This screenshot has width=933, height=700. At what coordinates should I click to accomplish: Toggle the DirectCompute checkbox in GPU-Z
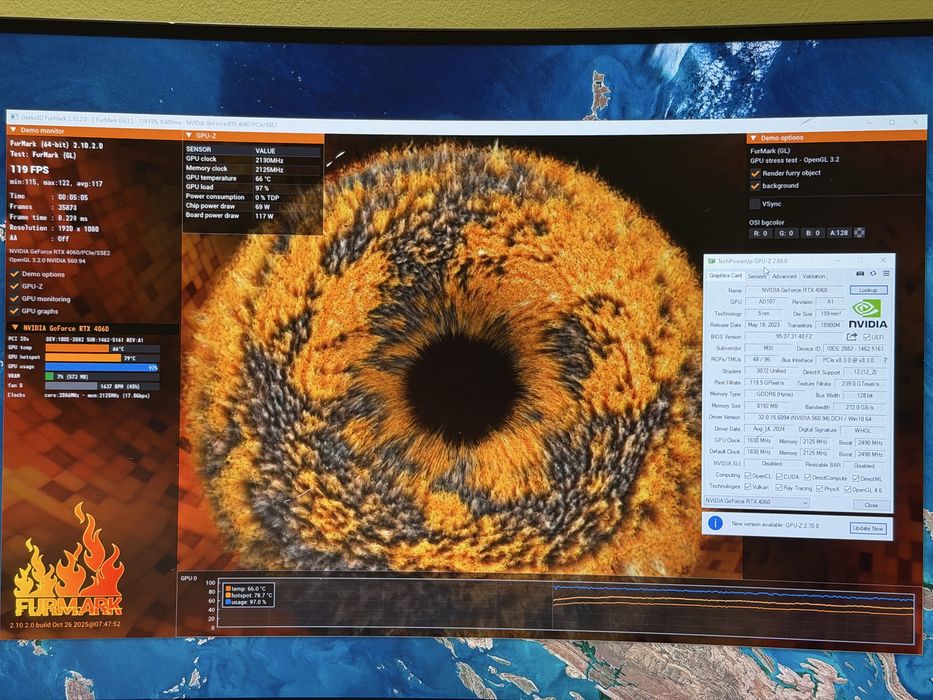point(807,477)
